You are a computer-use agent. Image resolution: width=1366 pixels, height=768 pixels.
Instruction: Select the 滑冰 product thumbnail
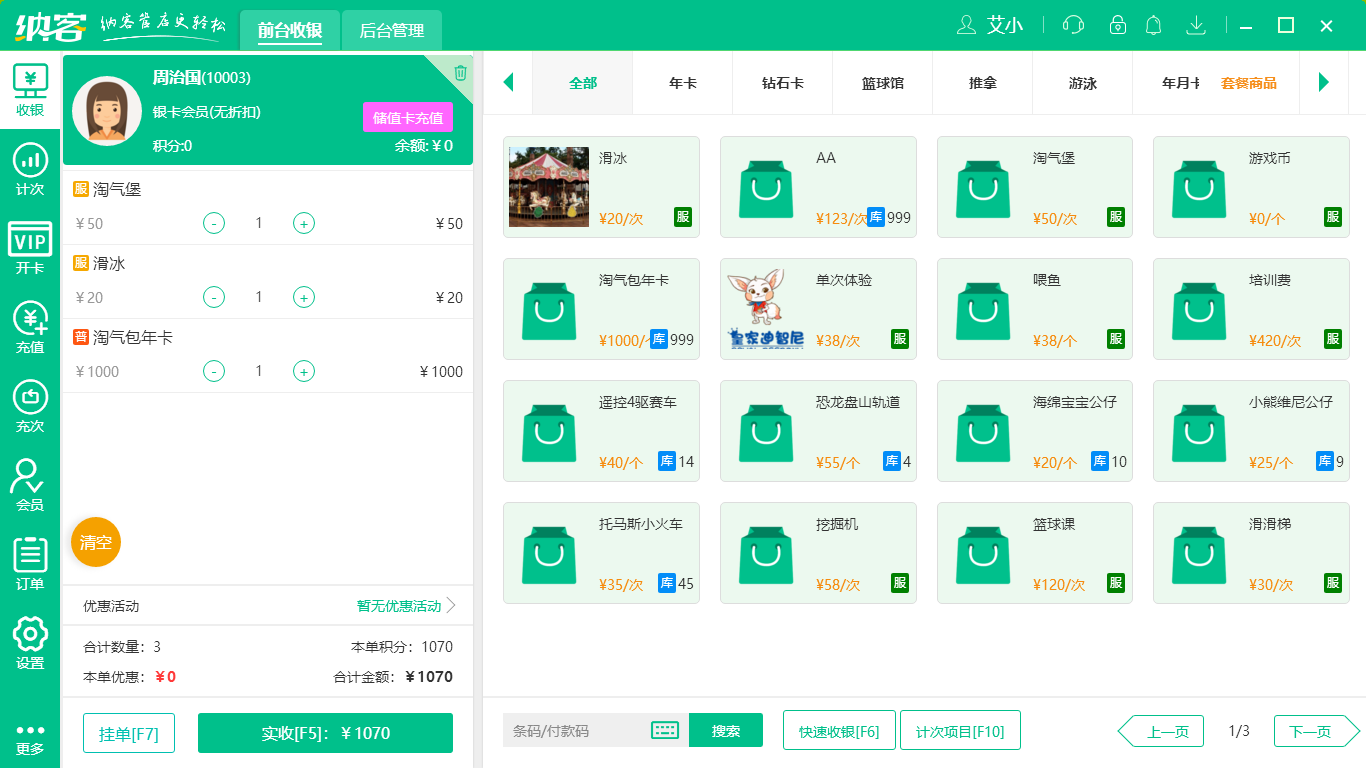click(x=549, y=187)
